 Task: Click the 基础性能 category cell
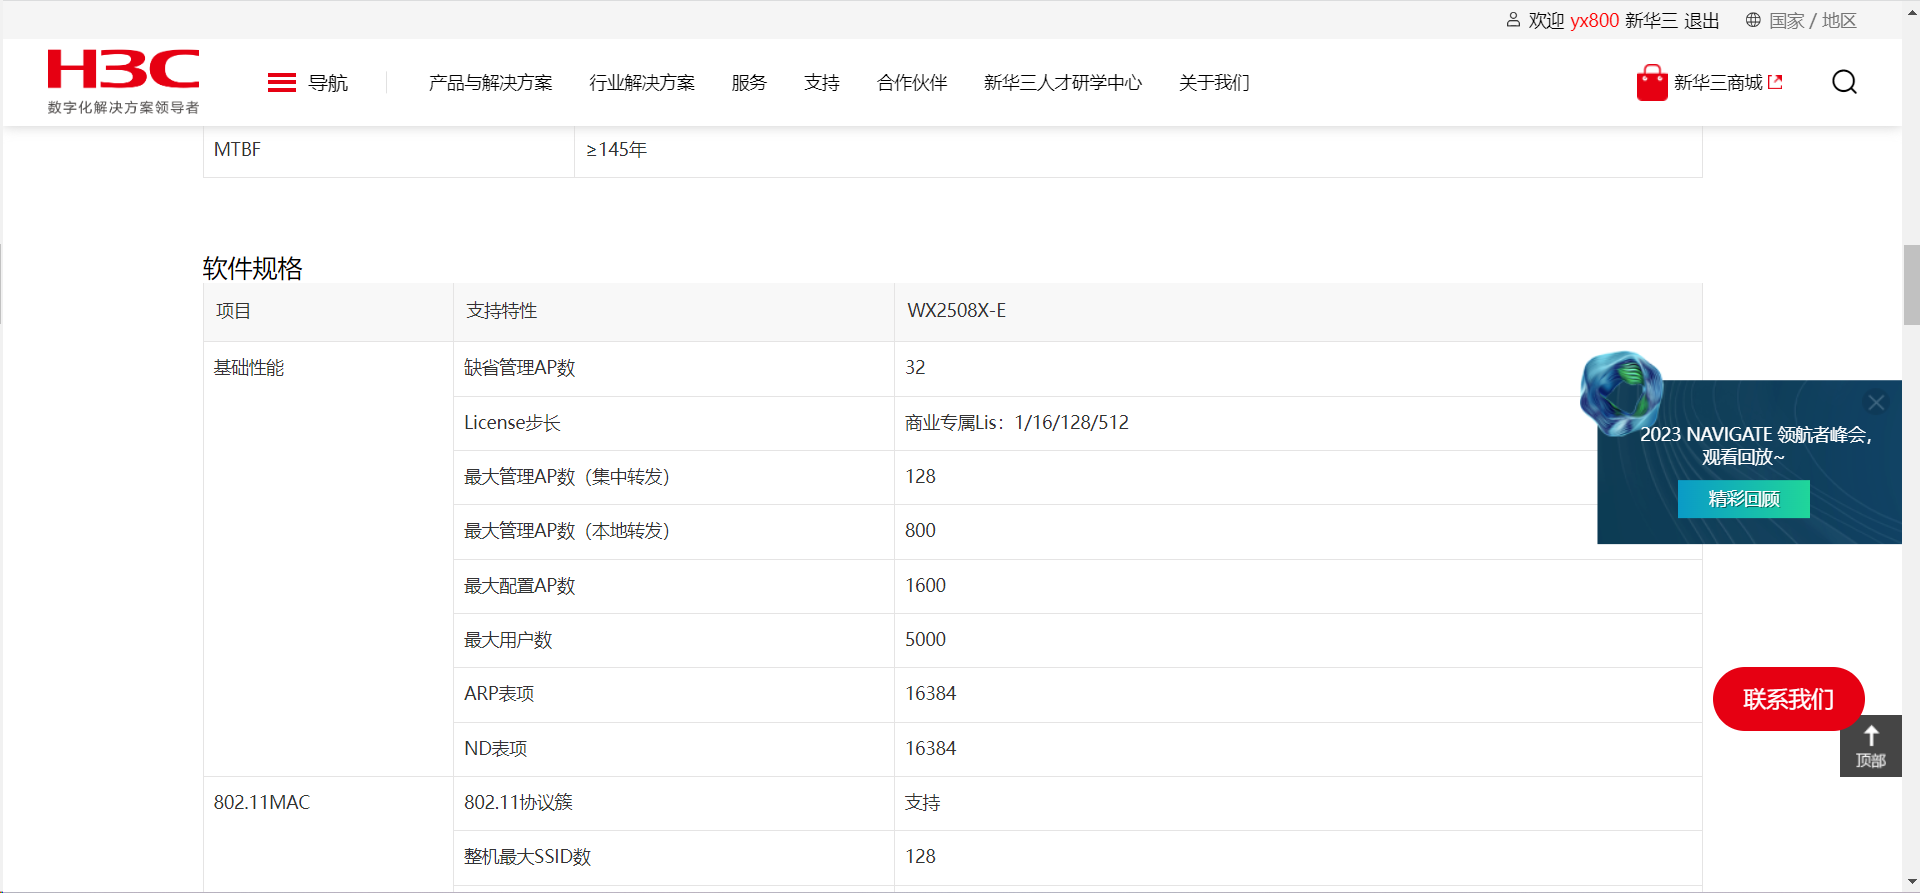[249, 368]
